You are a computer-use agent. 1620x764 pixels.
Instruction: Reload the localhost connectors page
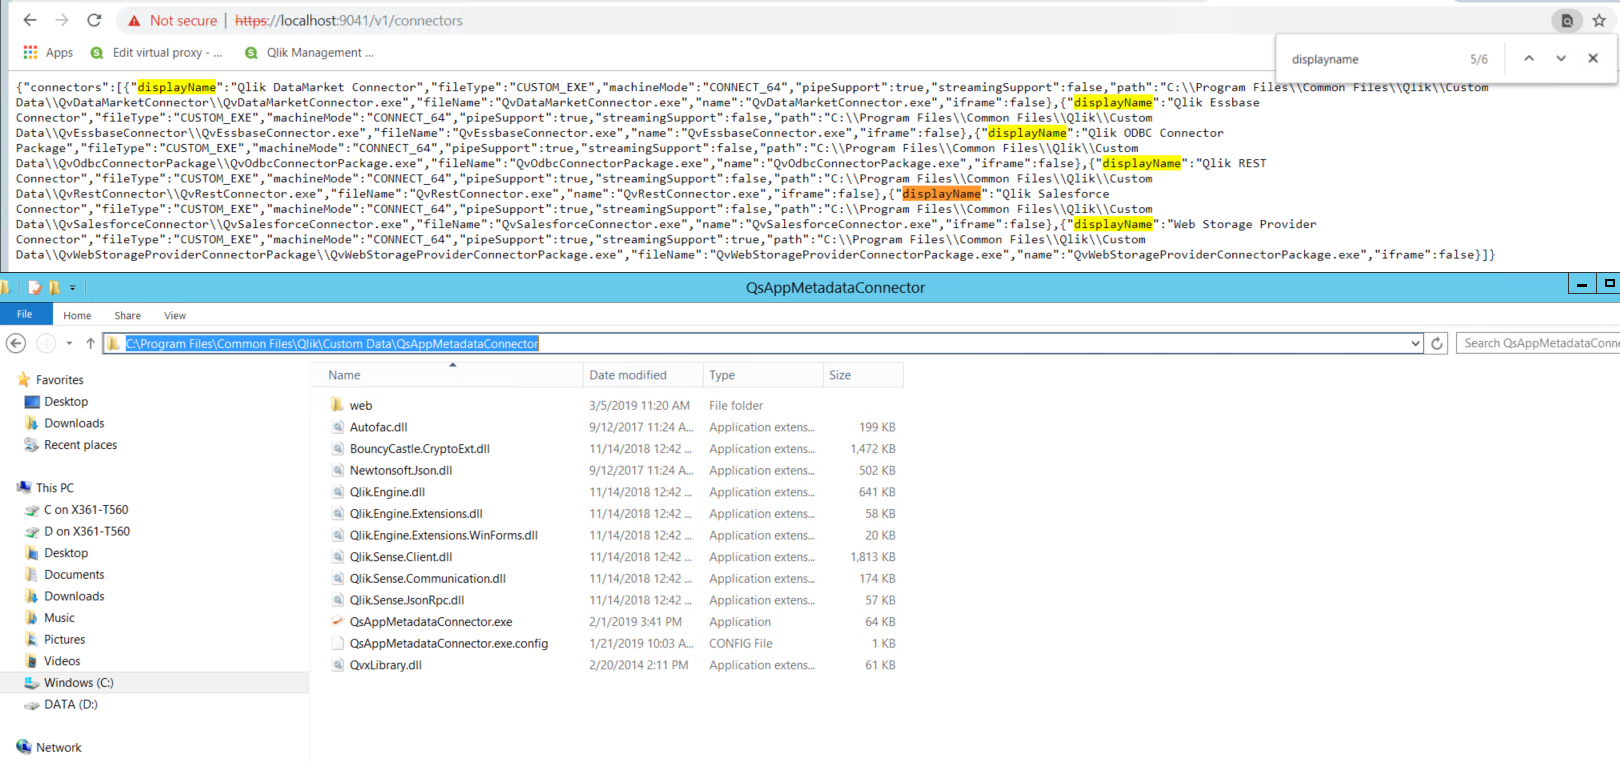pyautogui.click(x=94, y=20)
